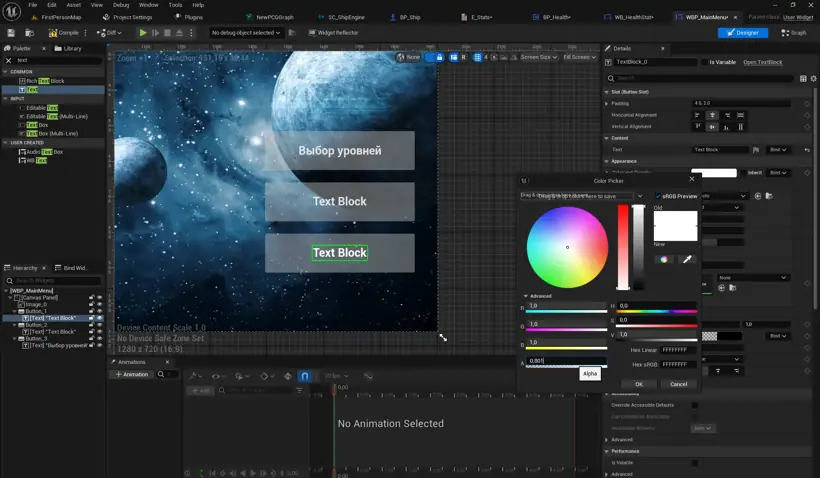This screenshot has height=478, width=820.
Task: Click the red saturation vertical slider
Action: coord(623,247)
